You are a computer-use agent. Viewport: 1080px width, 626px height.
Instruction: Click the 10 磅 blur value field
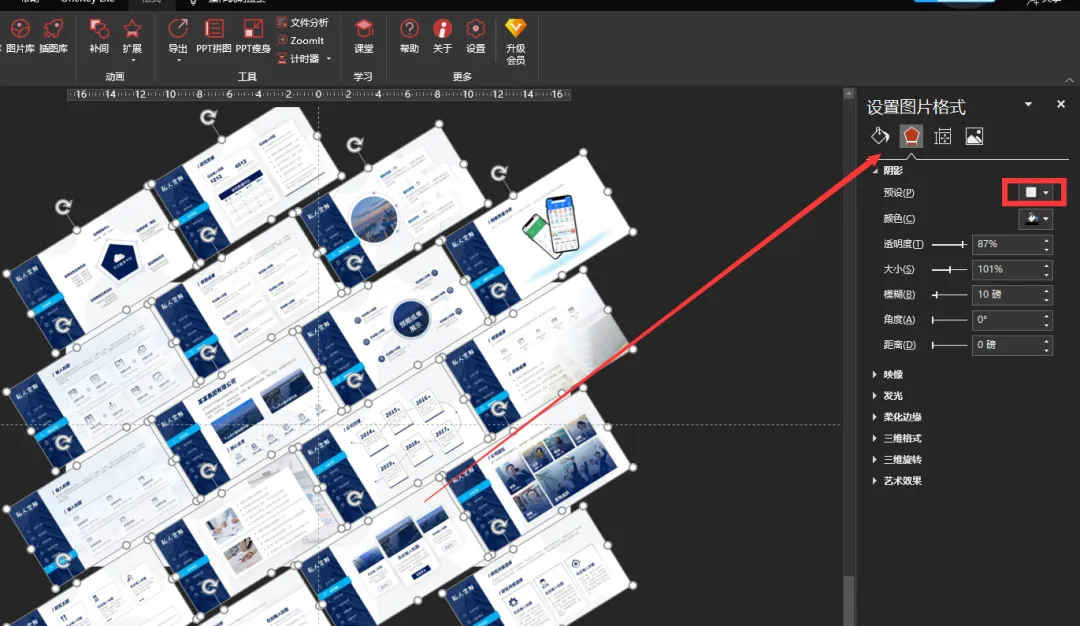coord(1006,295)
